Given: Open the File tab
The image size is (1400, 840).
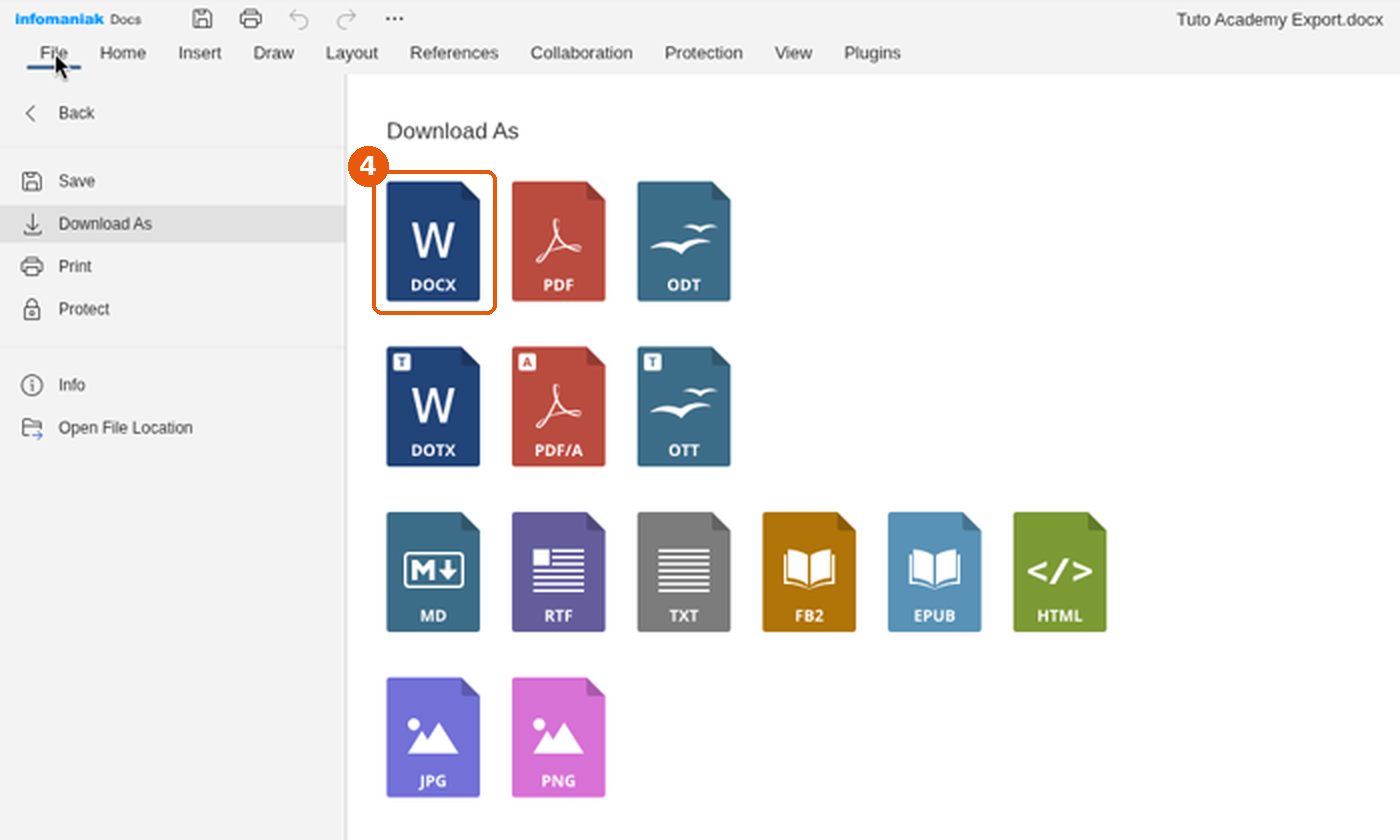Looking at the screenshot, I should pos(54,53).
